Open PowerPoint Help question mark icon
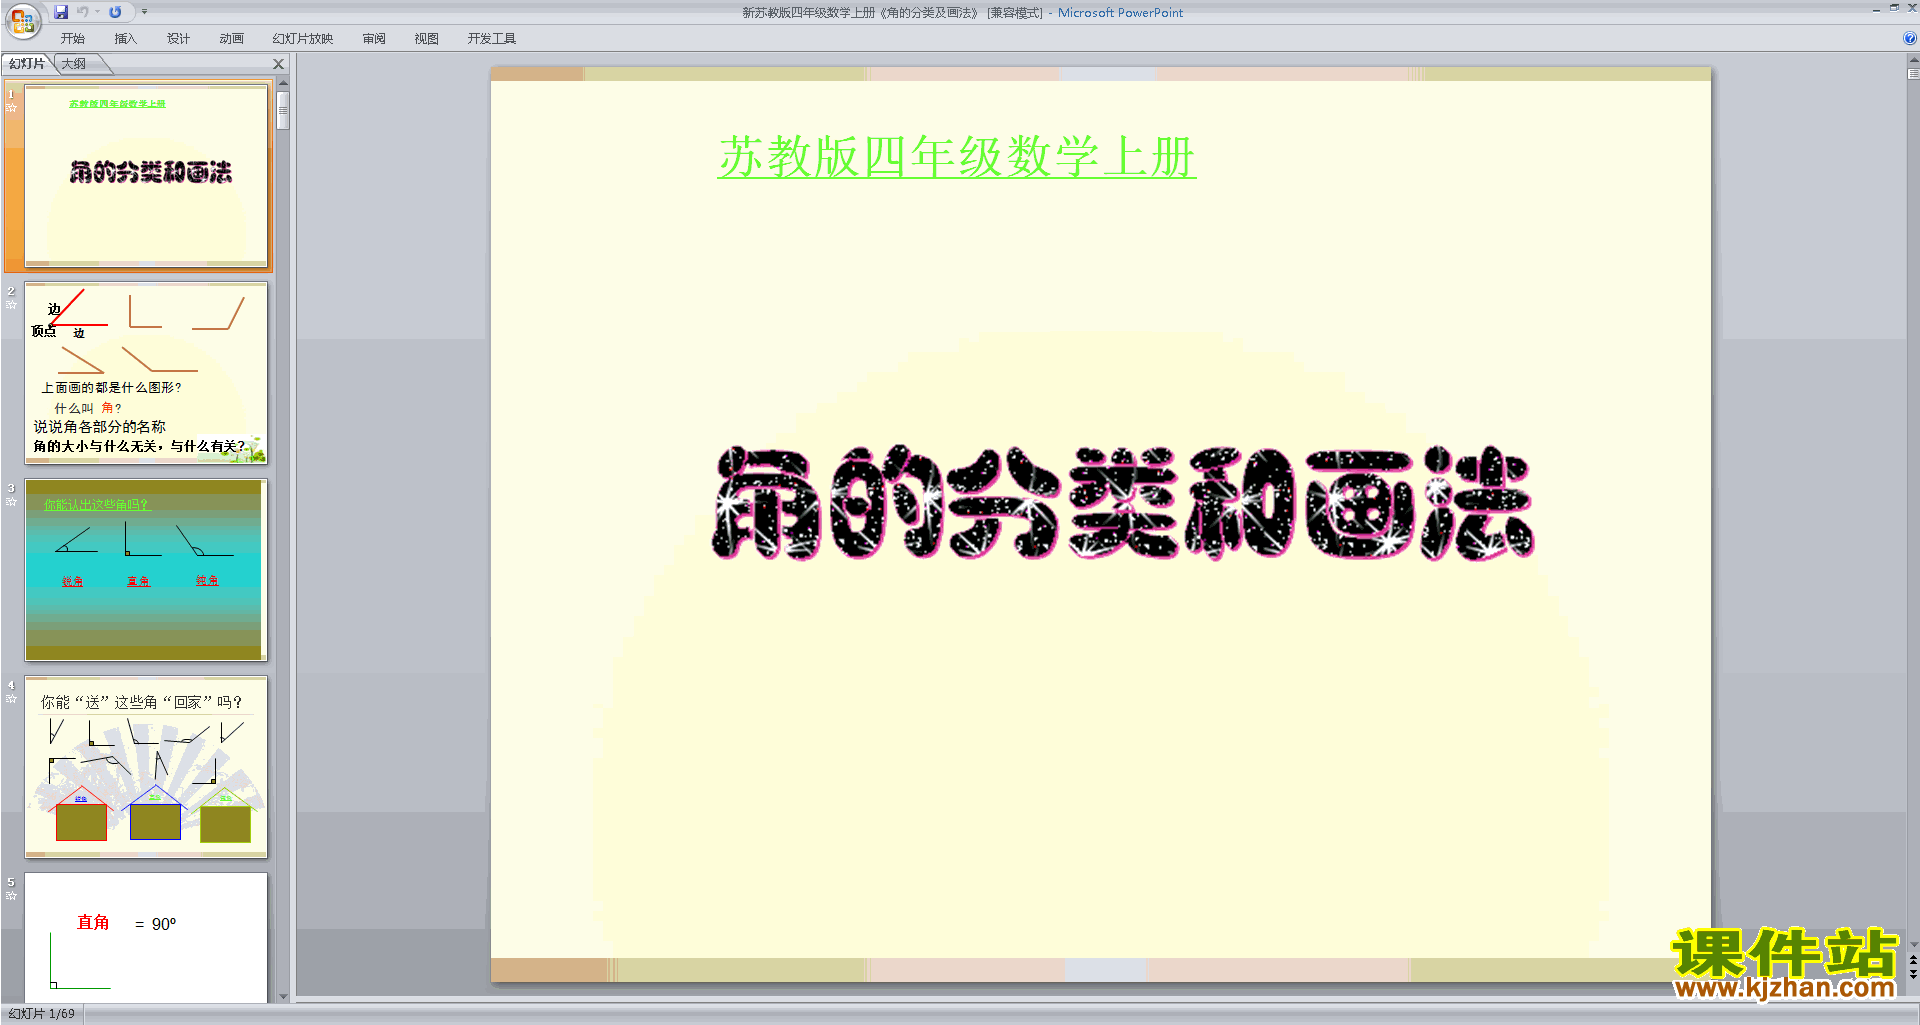This screenshot has width=1920, height=1025. click(x=1909, y=39)
